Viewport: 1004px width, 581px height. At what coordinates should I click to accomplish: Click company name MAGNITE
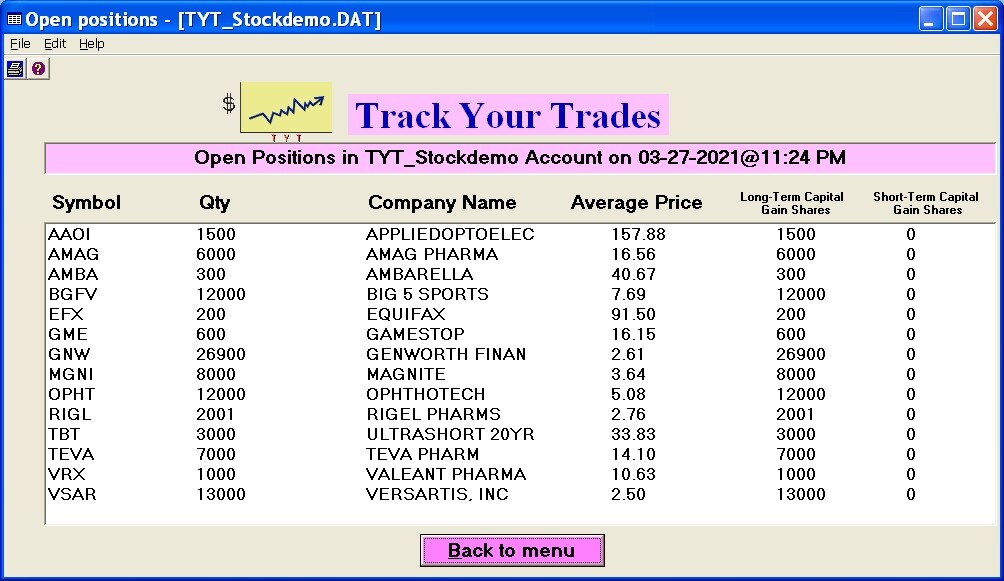coord(406,374)
